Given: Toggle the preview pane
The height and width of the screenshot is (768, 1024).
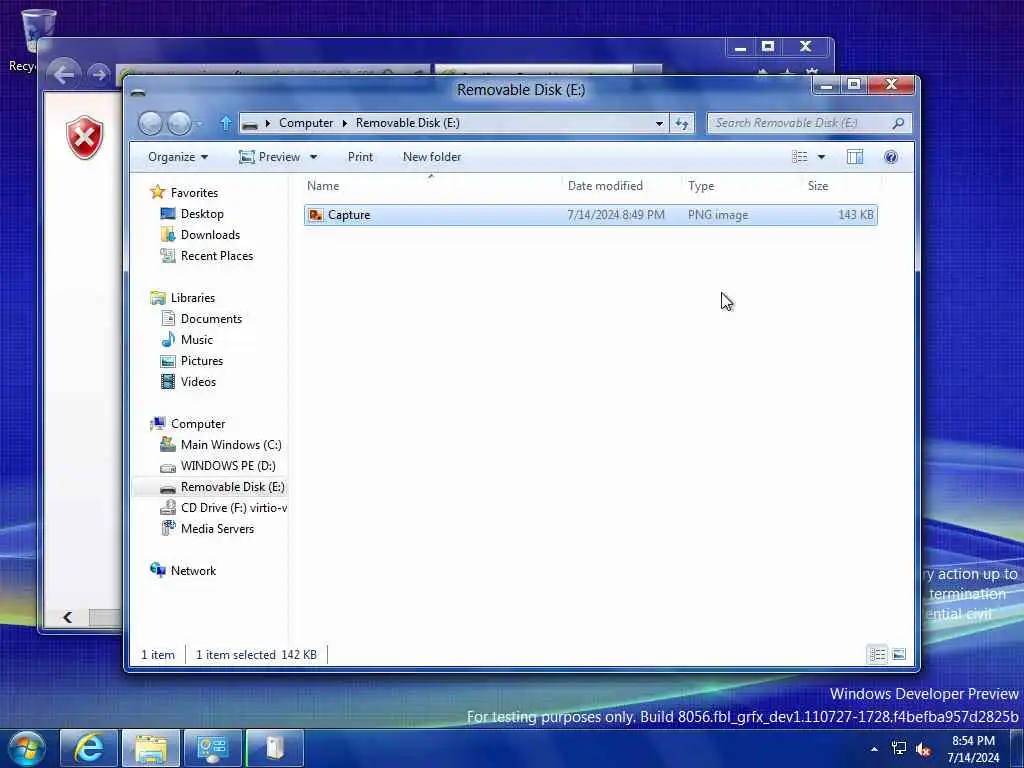Looking at the screenshot, I should 854,157.
